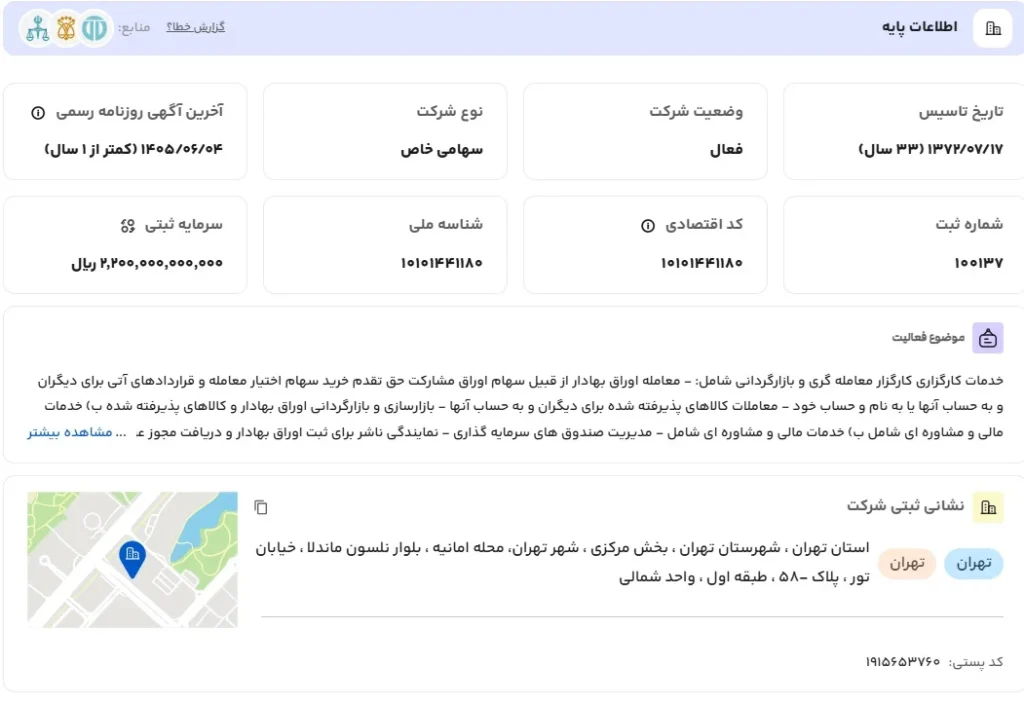Click the شناسه ملی label
1024x704 pixels.
(446, 225)
